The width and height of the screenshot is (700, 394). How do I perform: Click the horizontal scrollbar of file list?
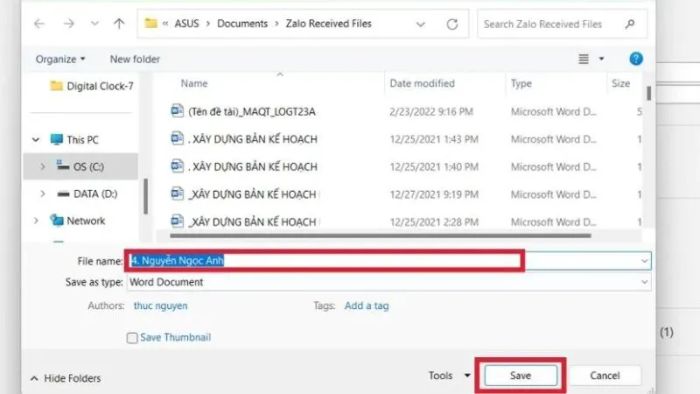tap(380, 236)
